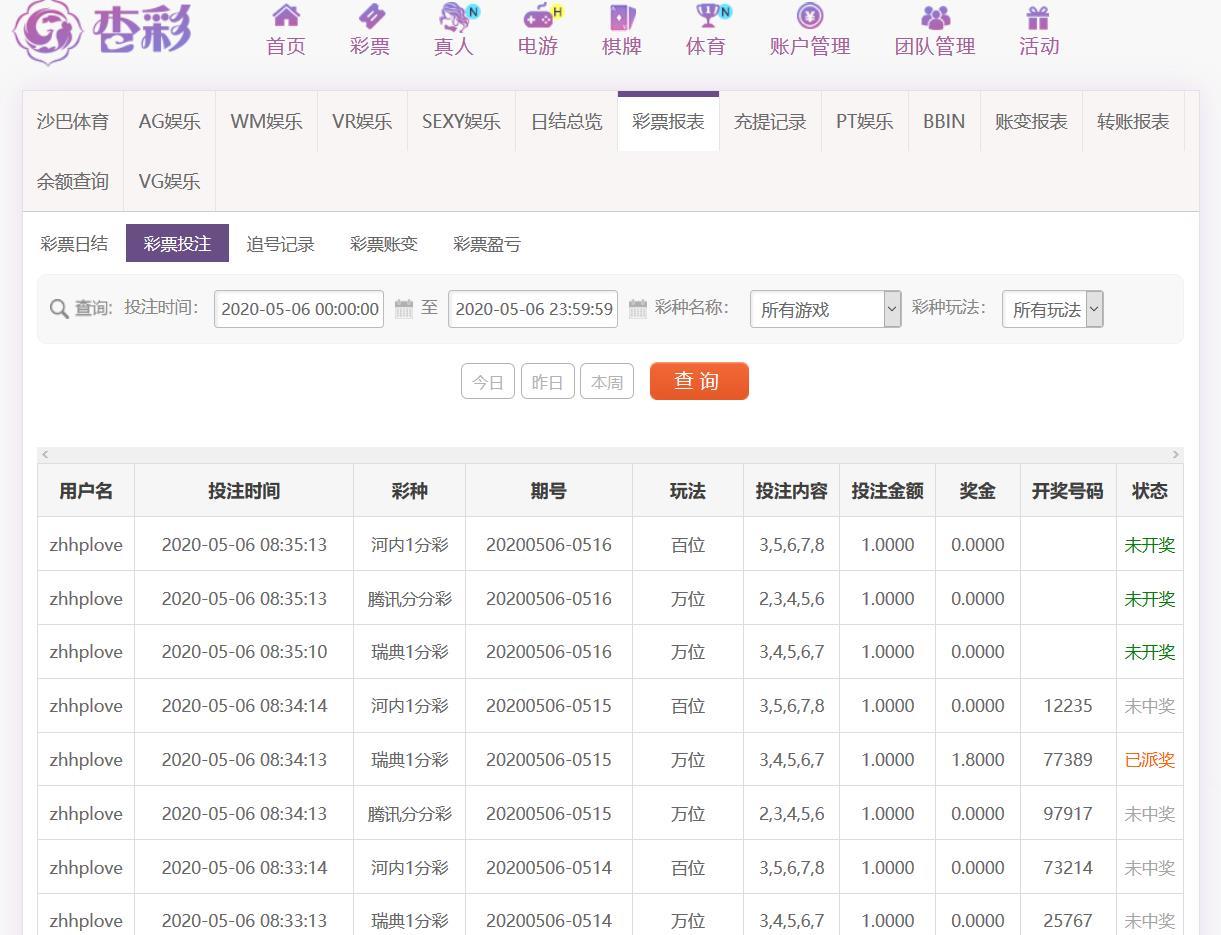The image size is (1221, 935).
Task: Open calendar picker beside start time field
Action: [x=404, y=309]
